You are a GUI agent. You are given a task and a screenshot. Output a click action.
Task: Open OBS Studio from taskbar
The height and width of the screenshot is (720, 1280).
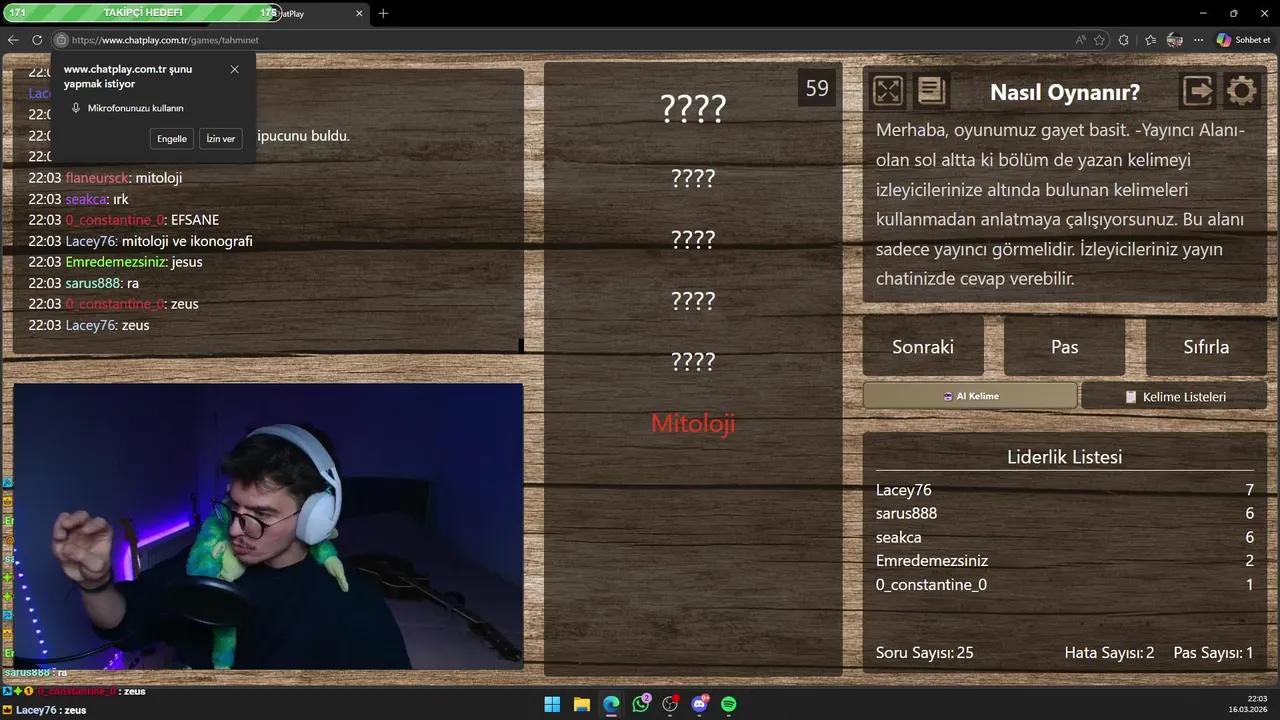pos(670,704)
